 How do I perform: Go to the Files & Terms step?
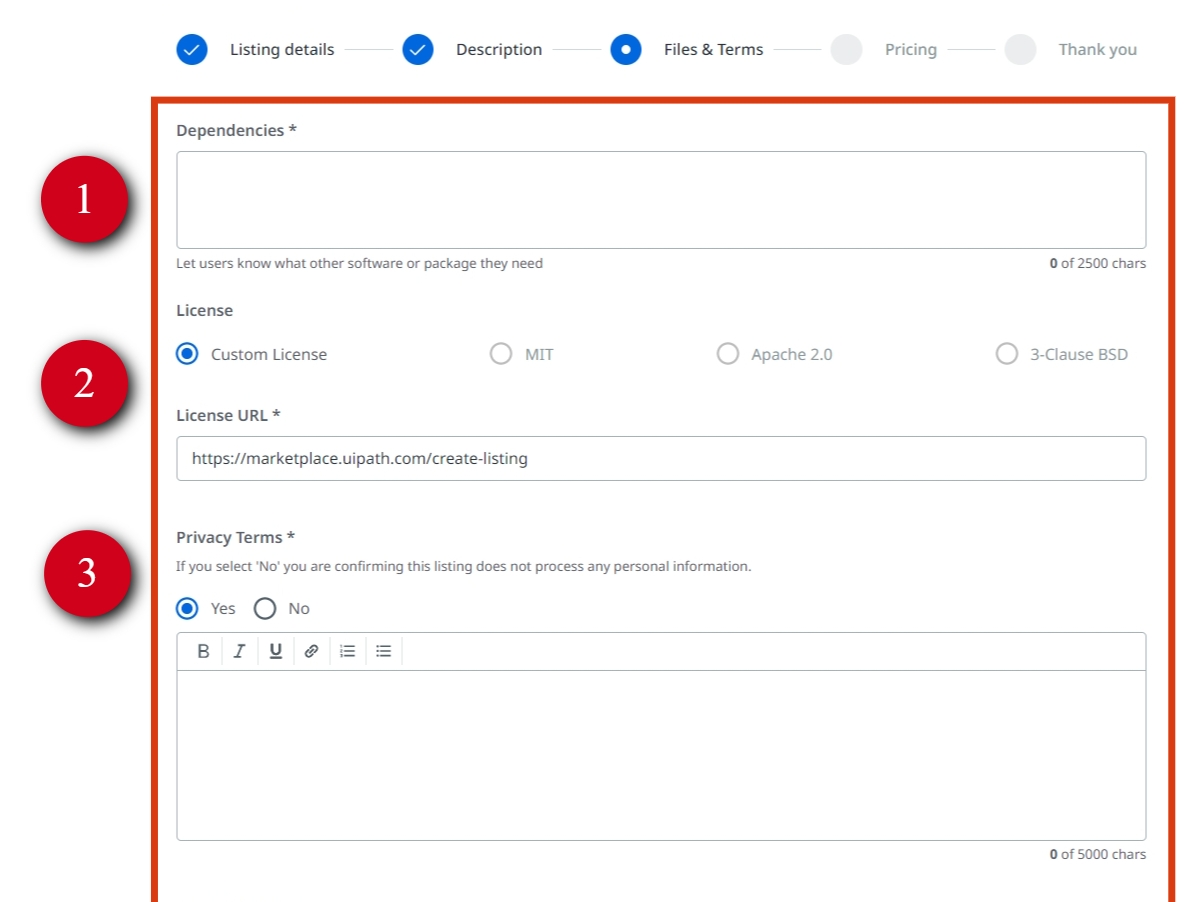click(626, 49)
